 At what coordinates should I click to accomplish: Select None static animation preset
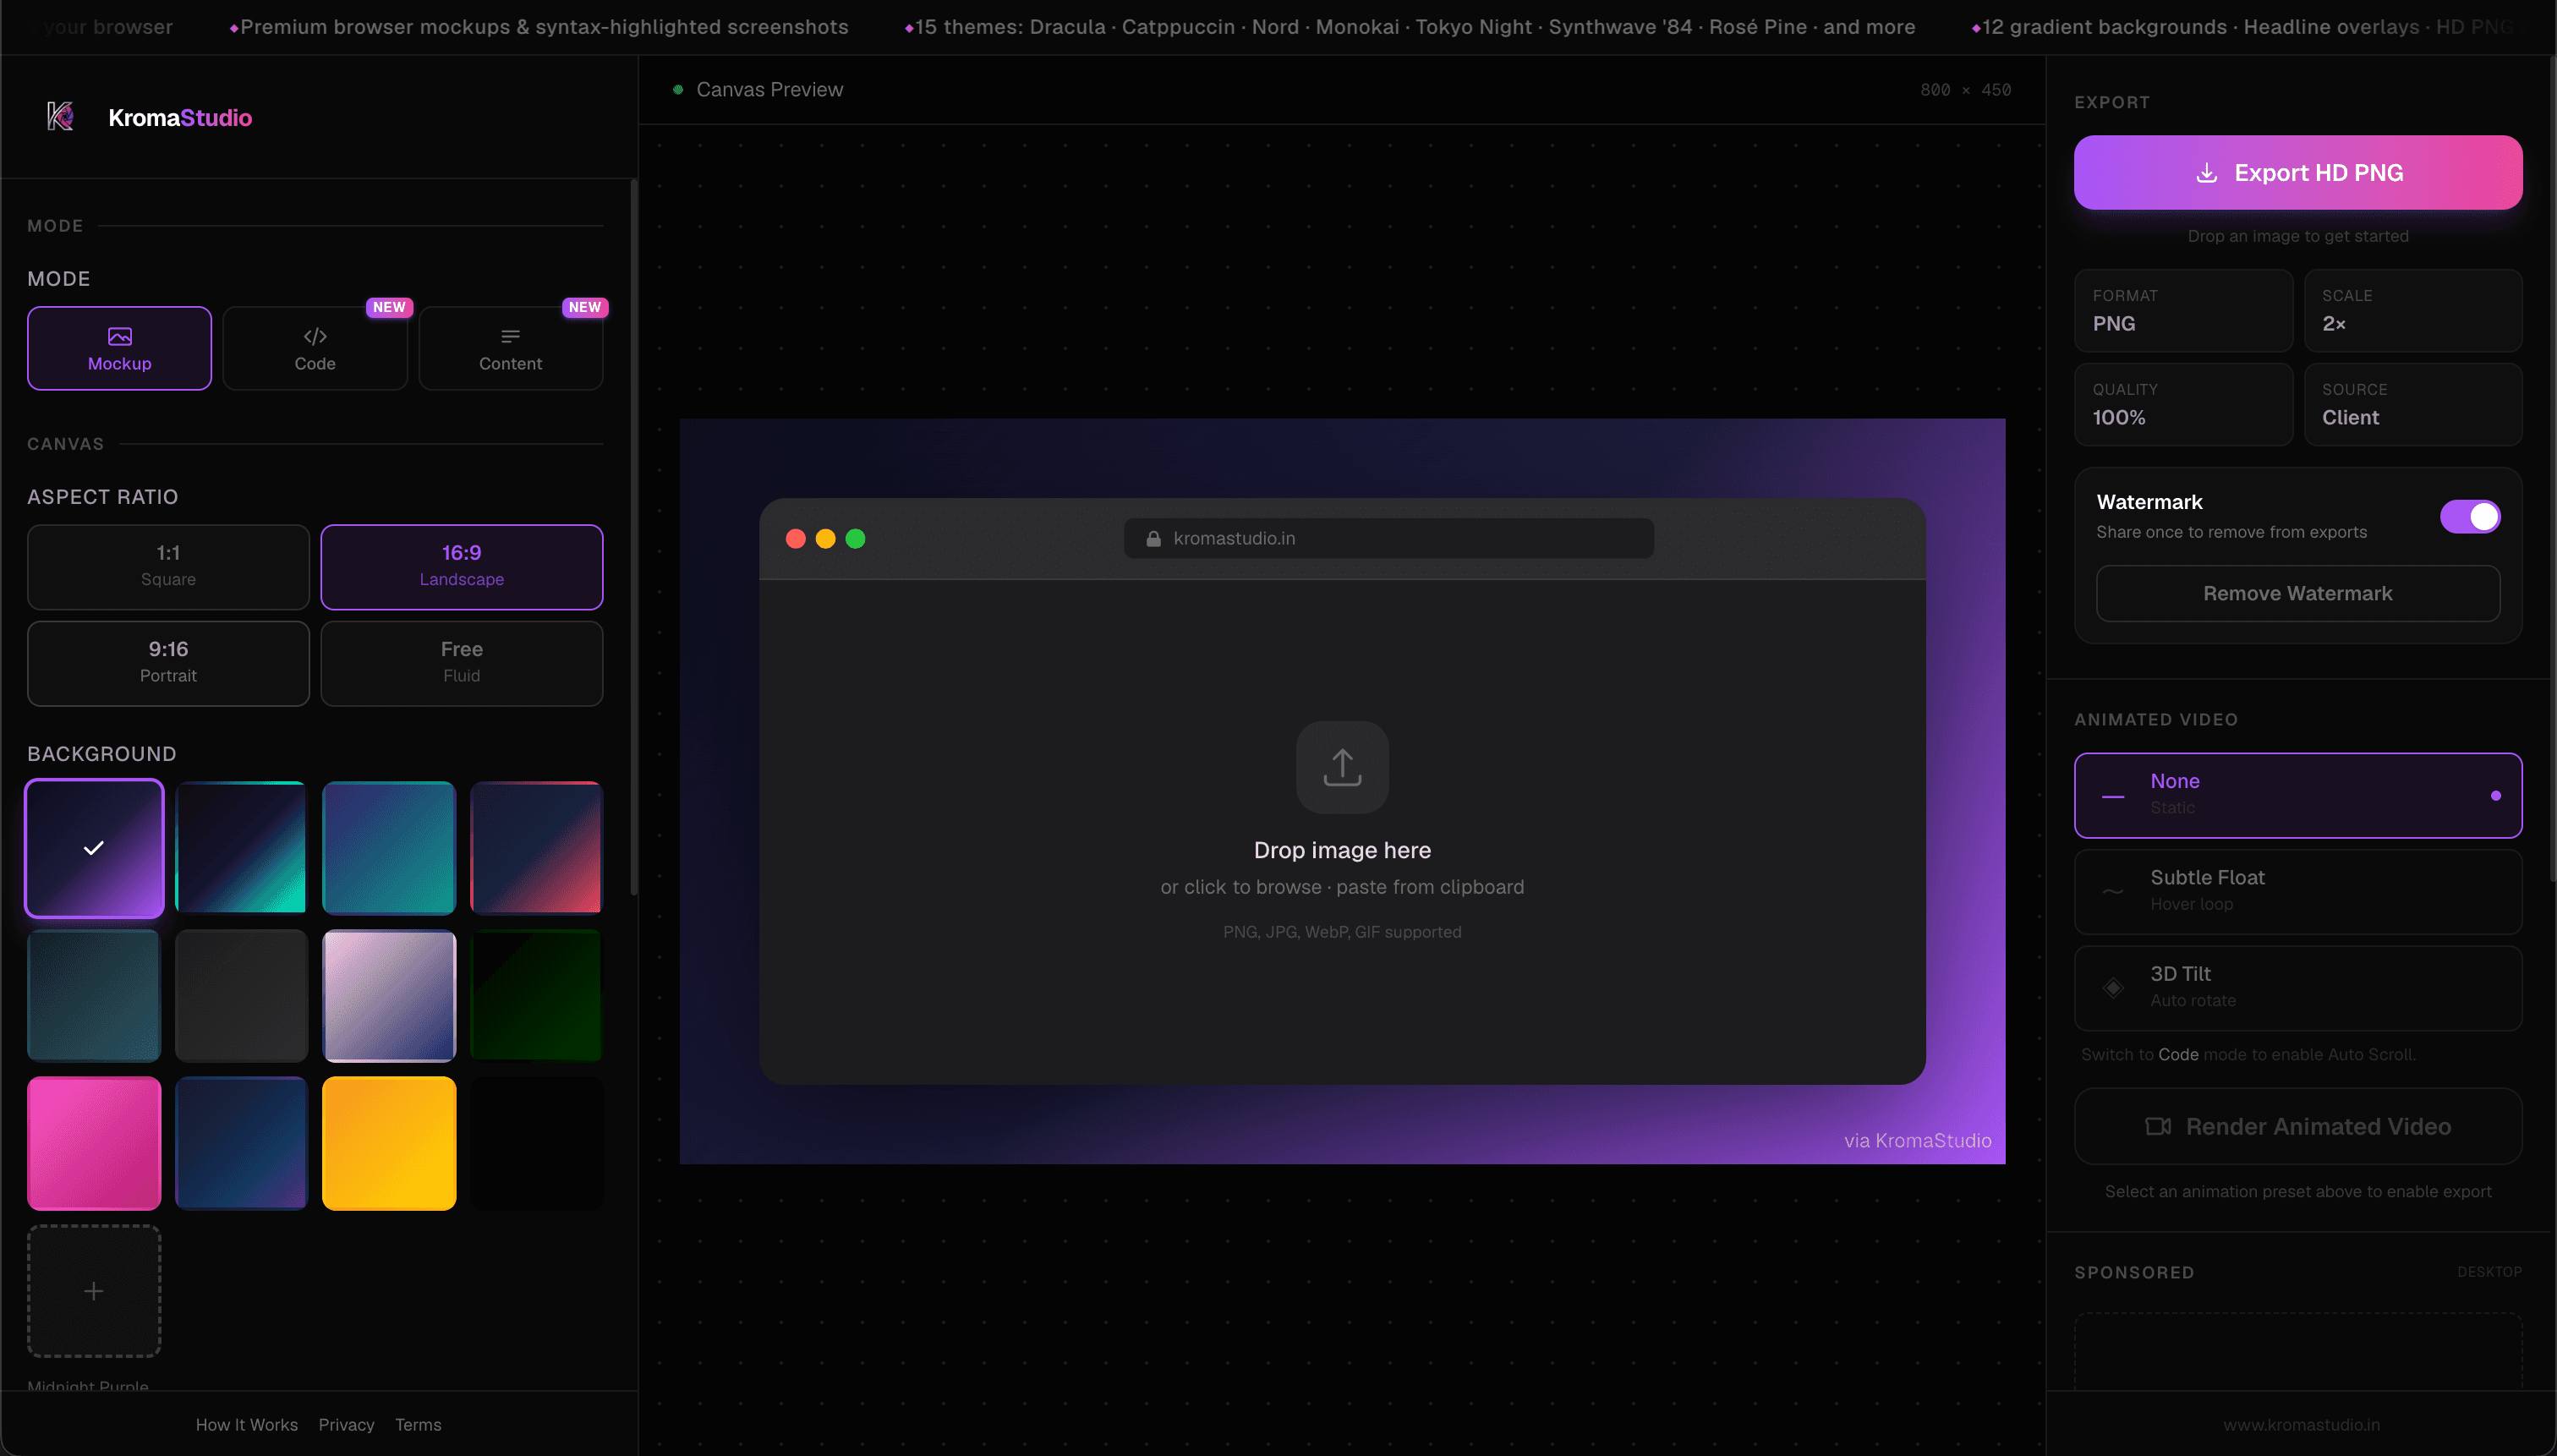point(2298,795)
